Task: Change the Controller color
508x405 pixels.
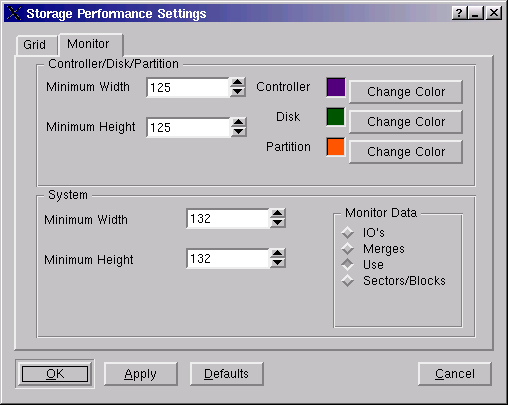Action: (406, 92)
